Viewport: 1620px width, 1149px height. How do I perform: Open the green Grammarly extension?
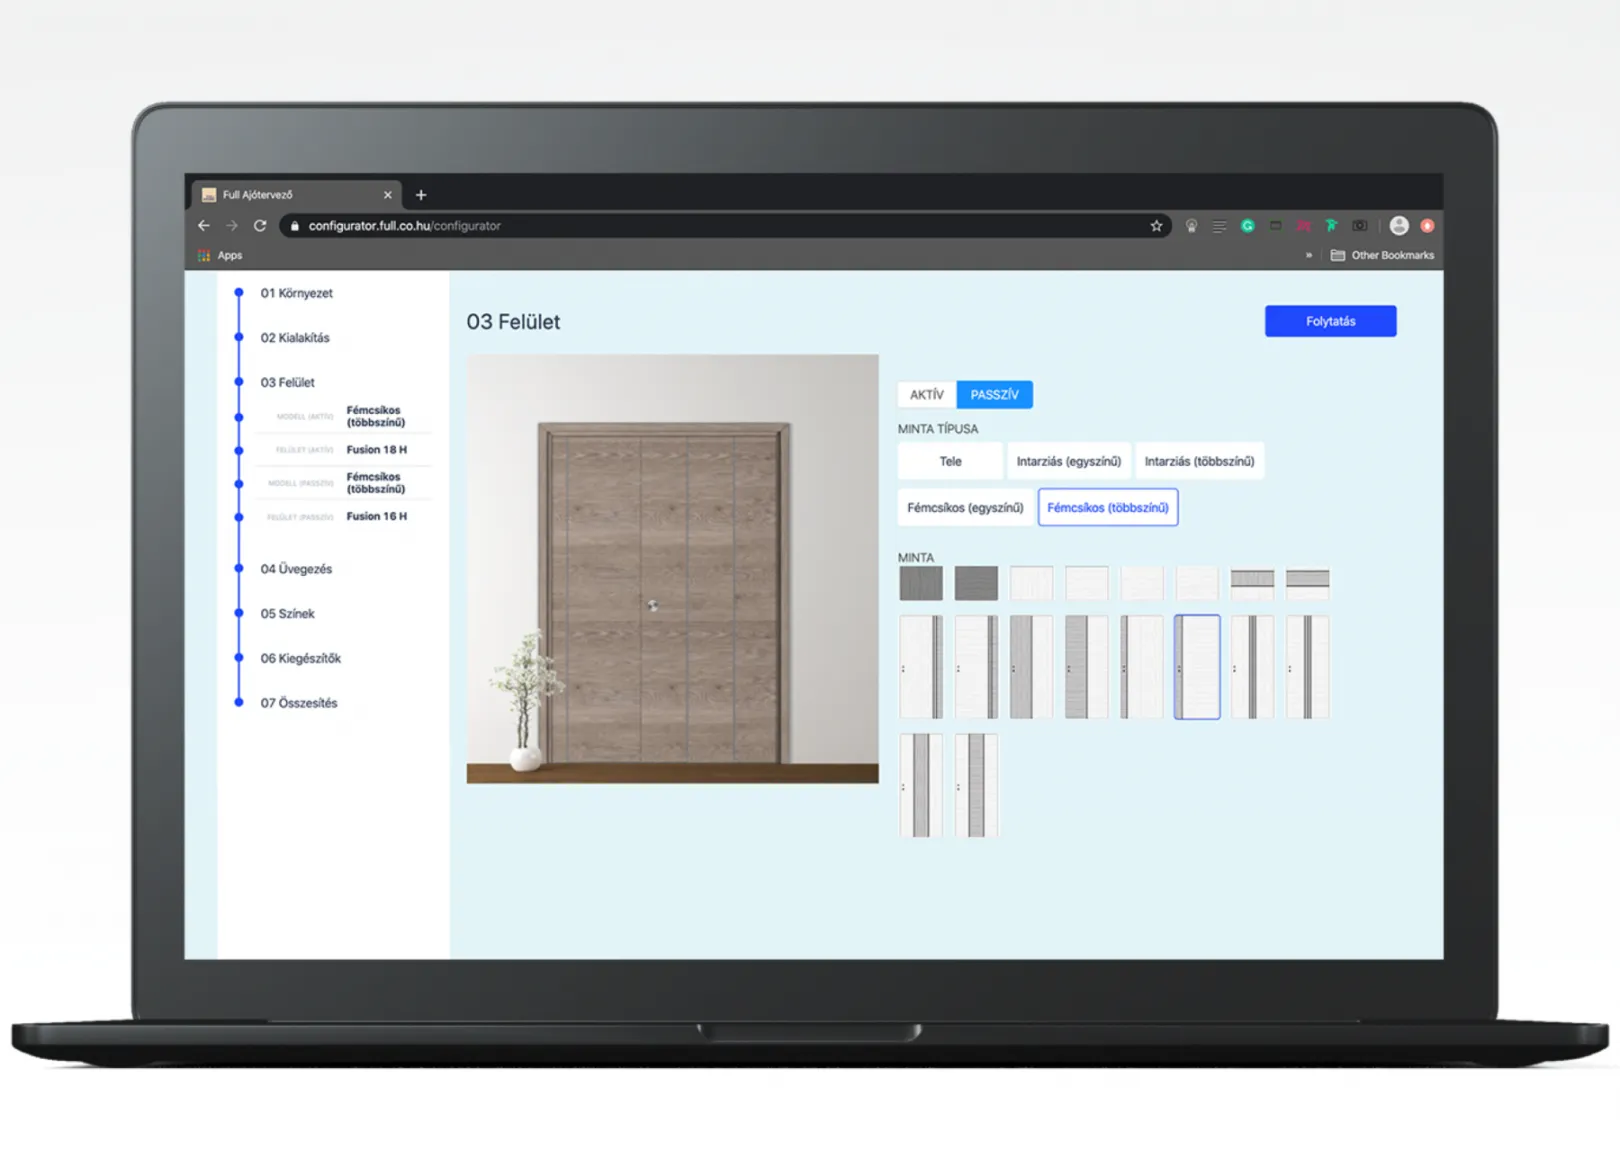point(1247,226)
